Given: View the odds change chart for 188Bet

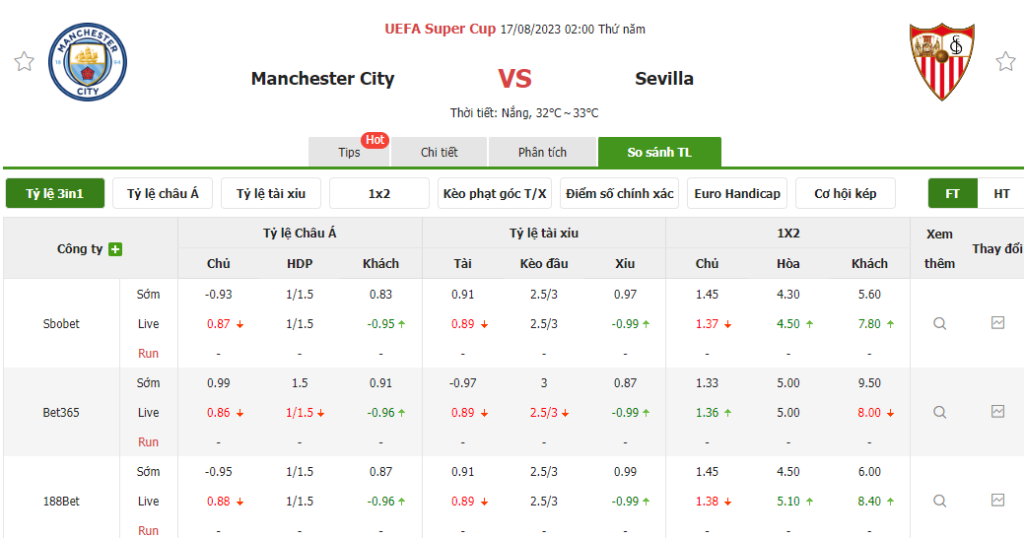Looking at the screenshot, I should (997, 500).
